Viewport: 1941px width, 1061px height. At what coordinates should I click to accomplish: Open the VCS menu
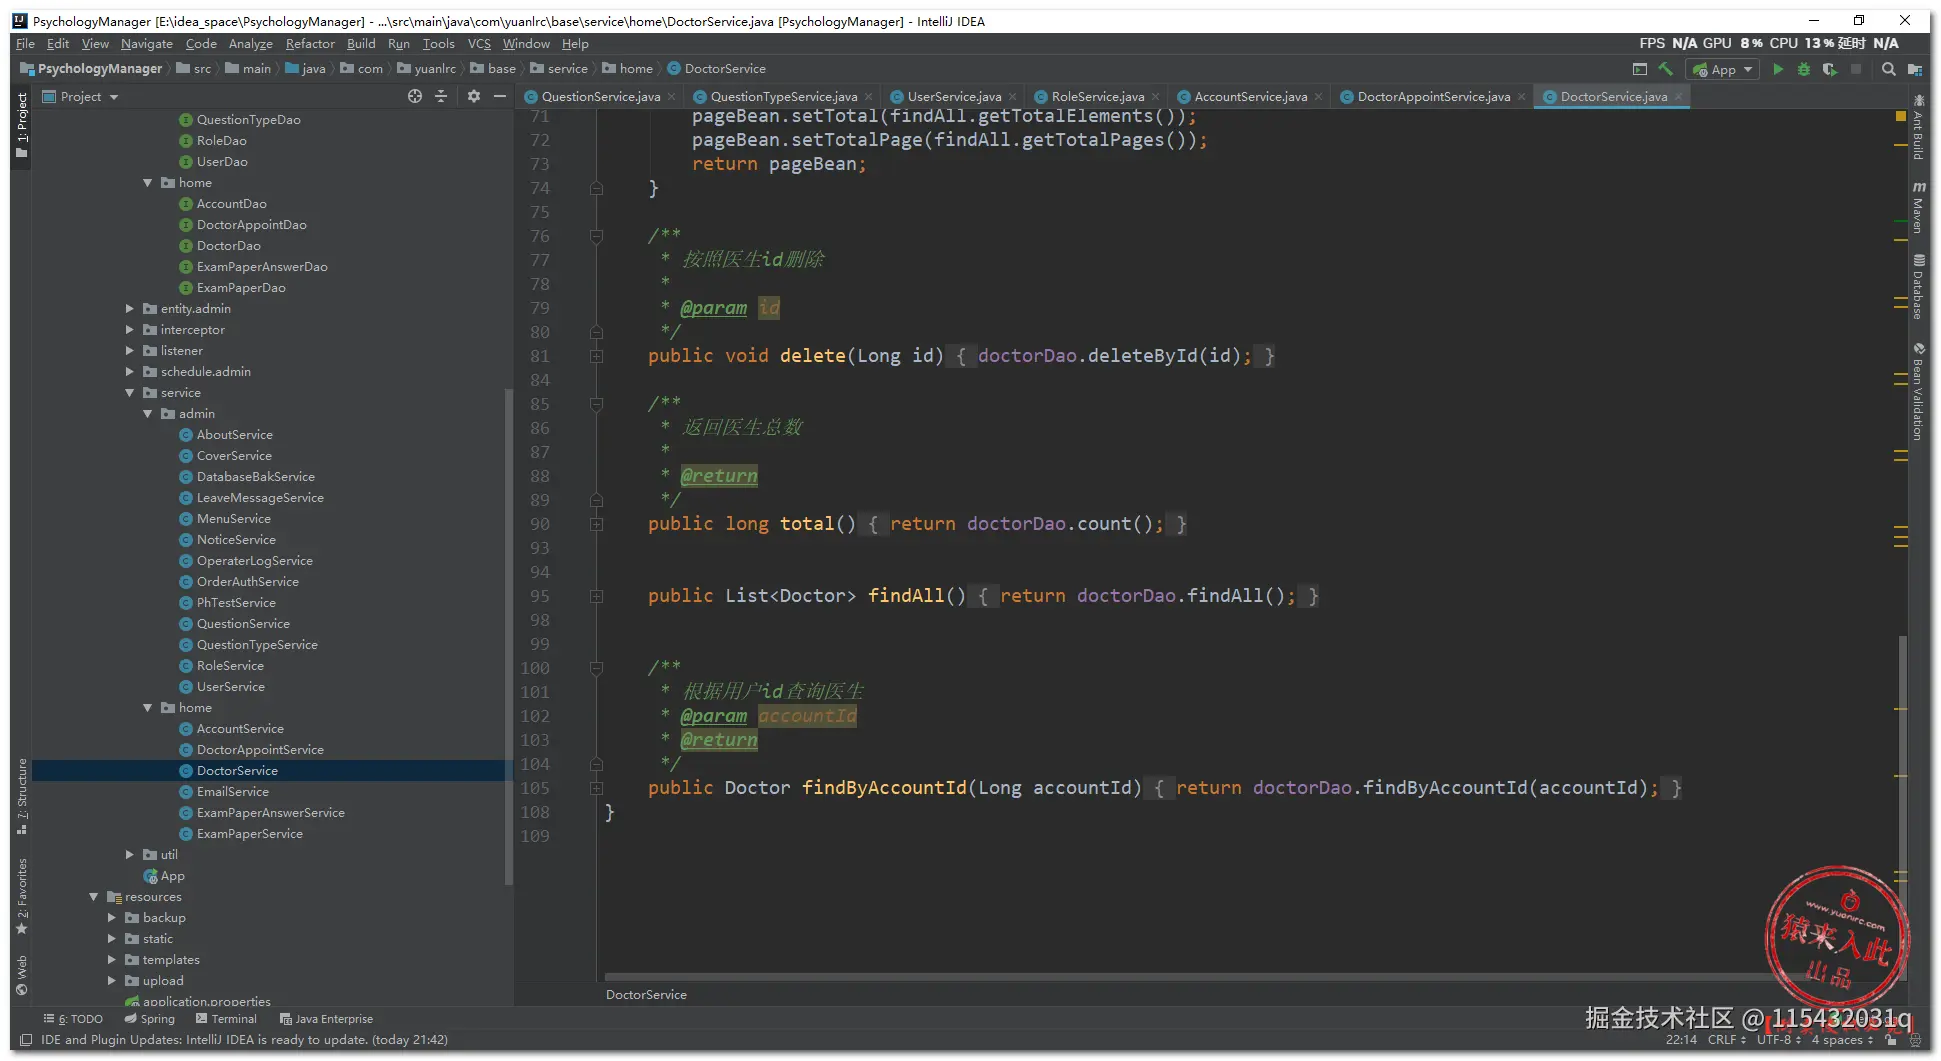(x=479, y=44)
